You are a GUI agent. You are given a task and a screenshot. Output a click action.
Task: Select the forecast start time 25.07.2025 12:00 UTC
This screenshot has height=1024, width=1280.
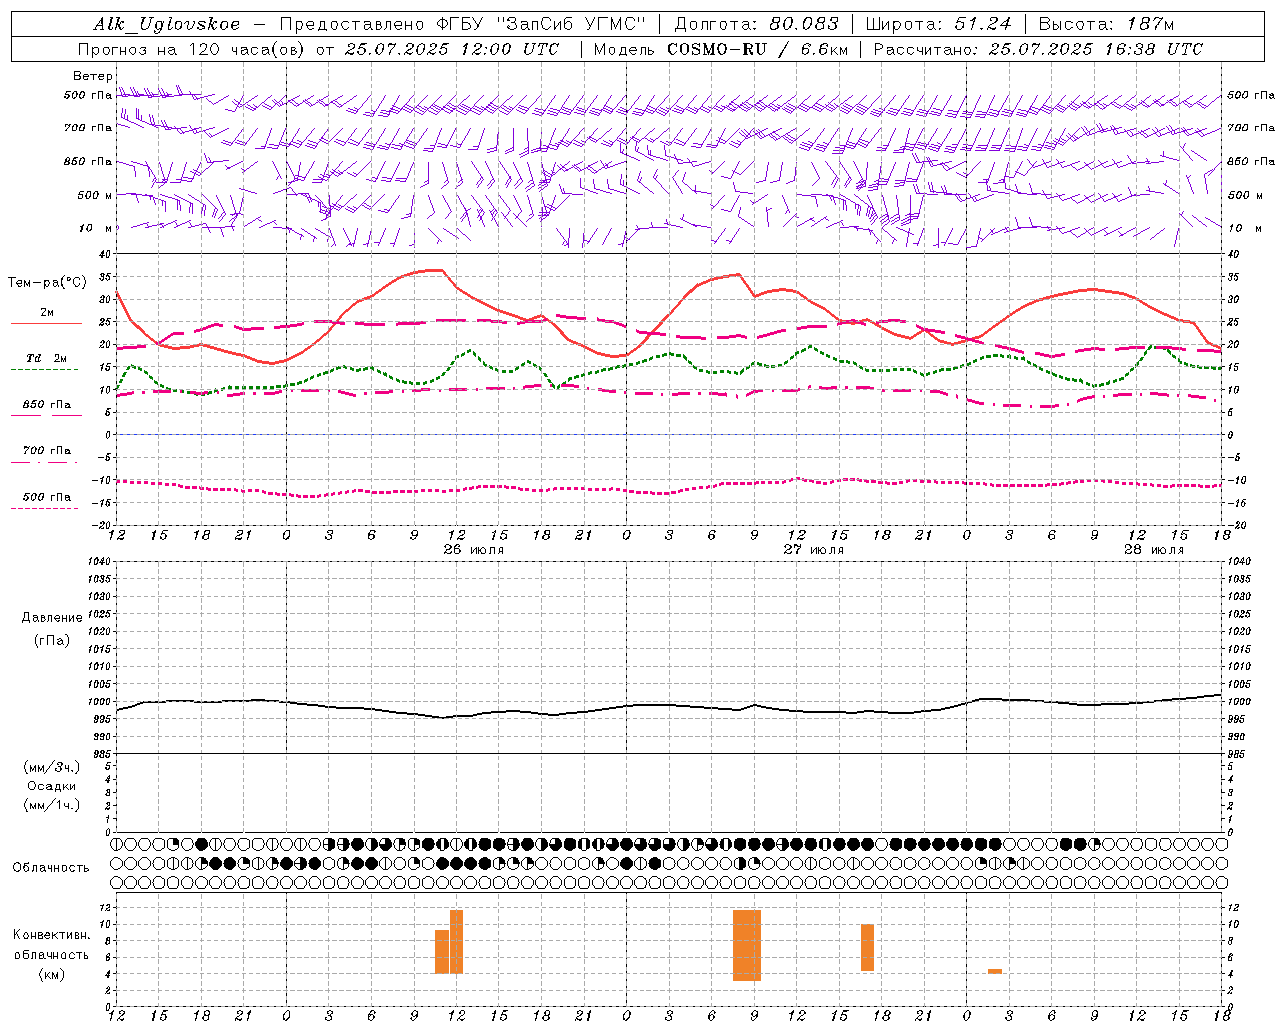click(x=452, y=49)
